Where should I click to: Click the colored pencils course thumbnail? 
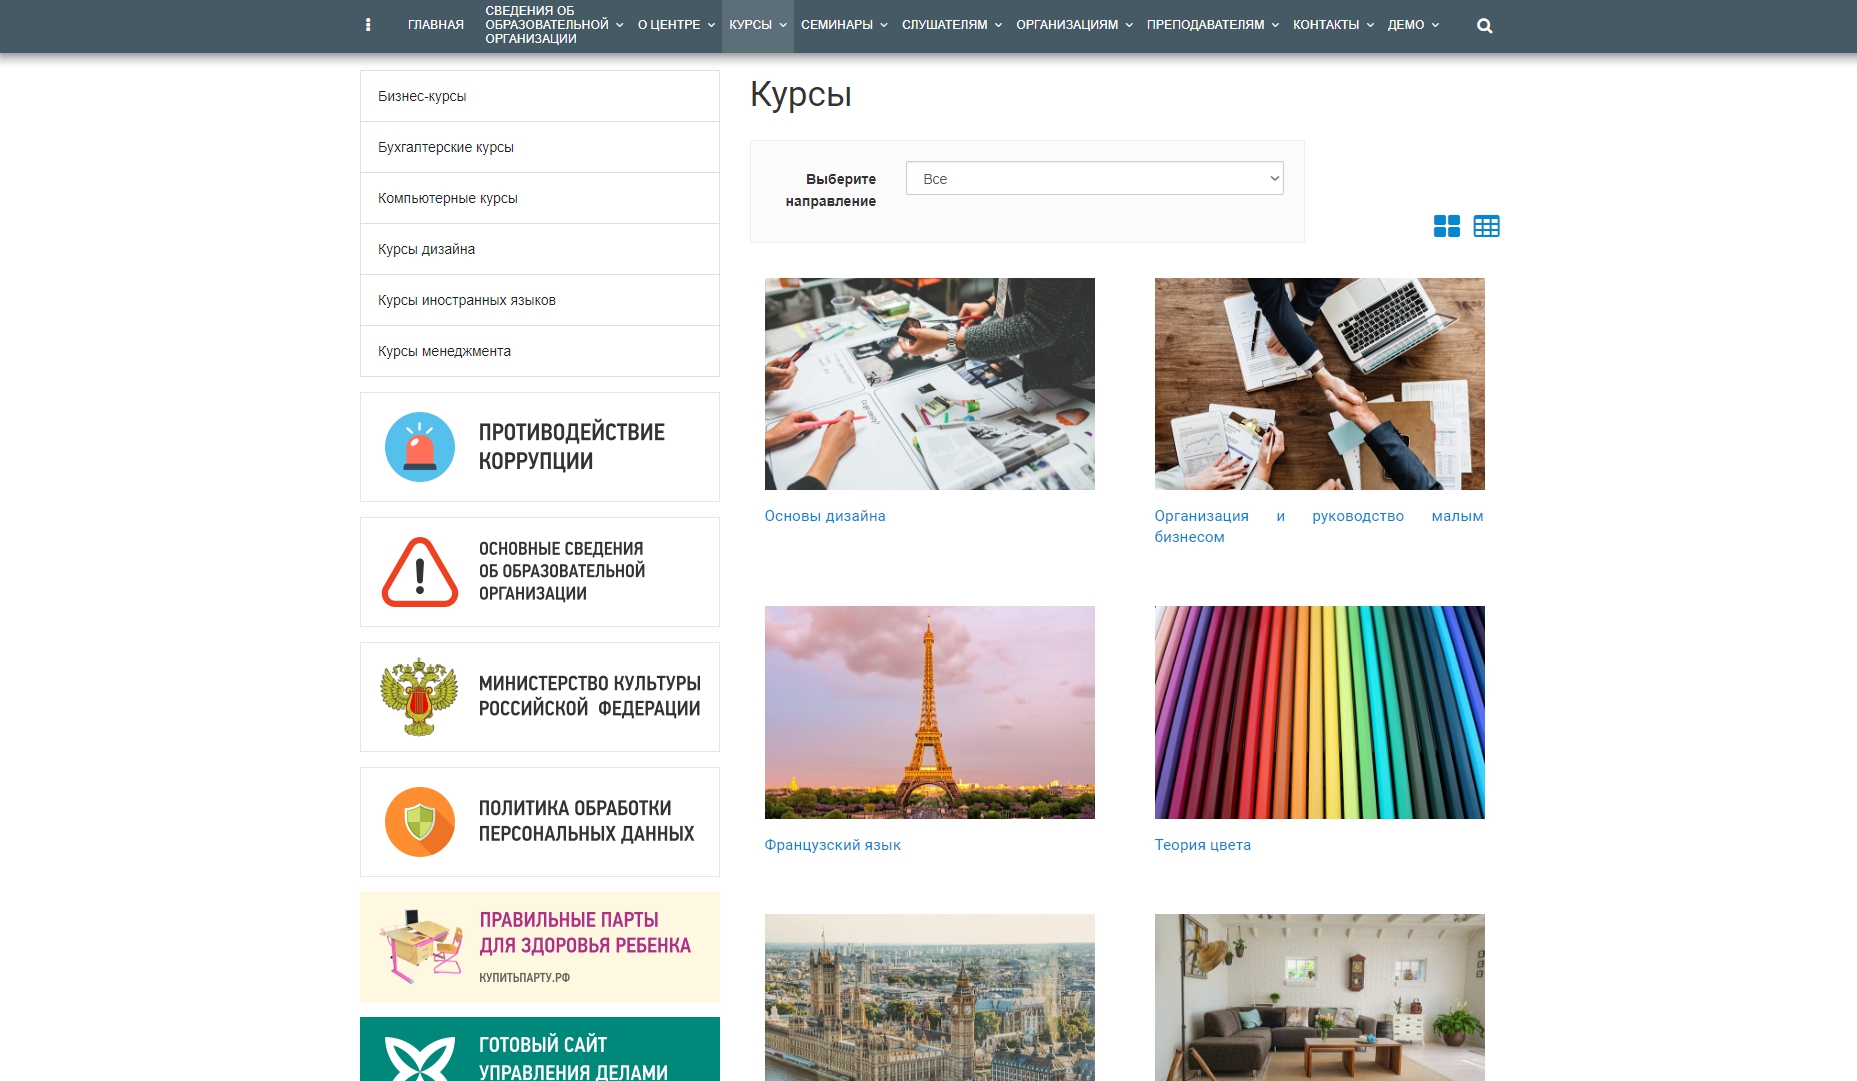point(1319,712)
